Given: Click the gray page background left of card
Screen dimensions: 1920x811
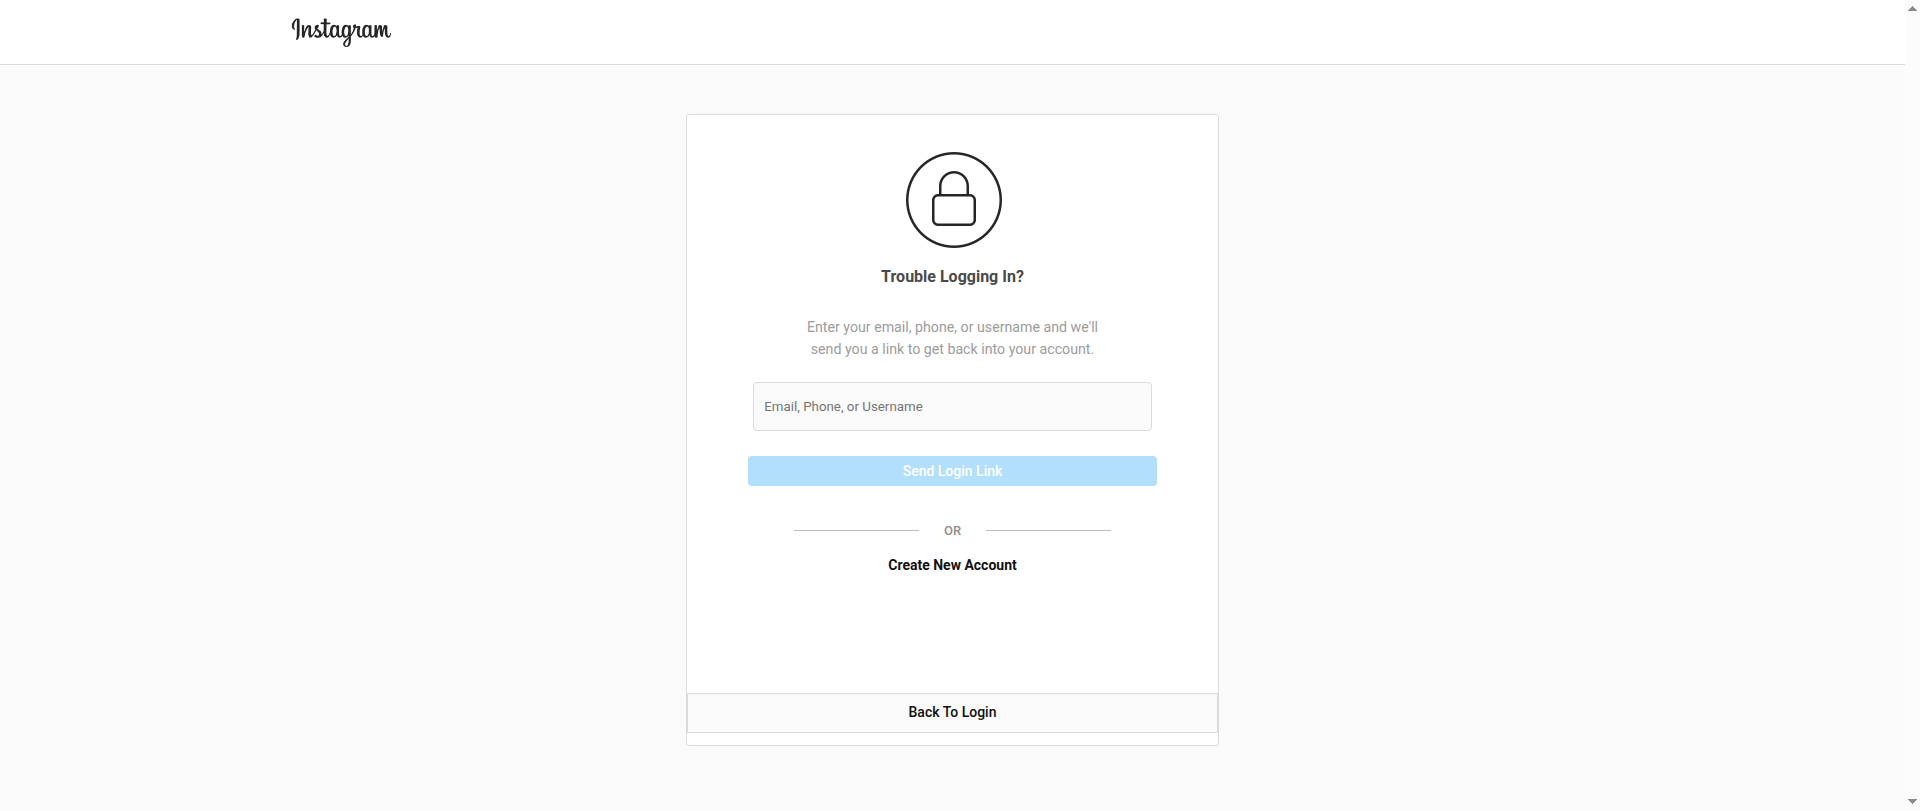Looking at the screenshot, I should click(340, 430).
